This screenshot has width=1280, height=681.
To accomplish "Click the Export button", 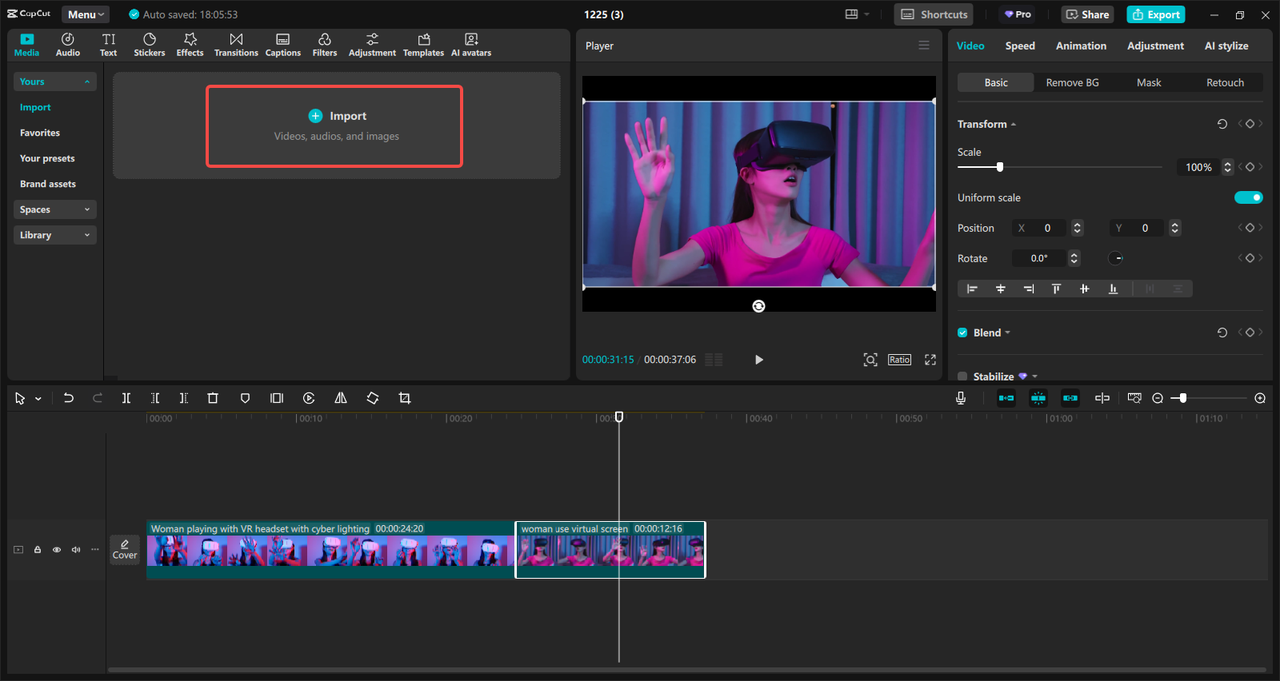I will [x=1155, y=15].
